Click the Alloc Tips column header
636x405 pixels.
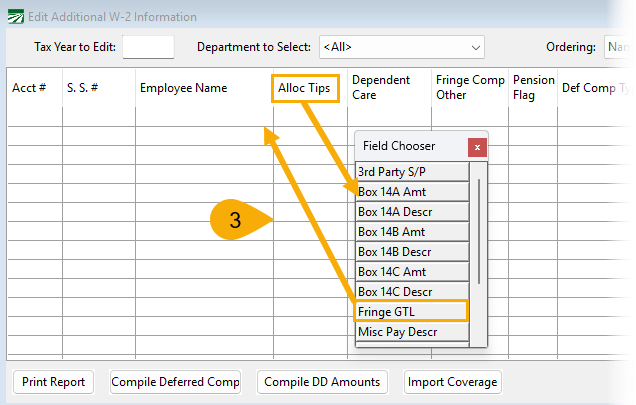click(x=306, y=88)
